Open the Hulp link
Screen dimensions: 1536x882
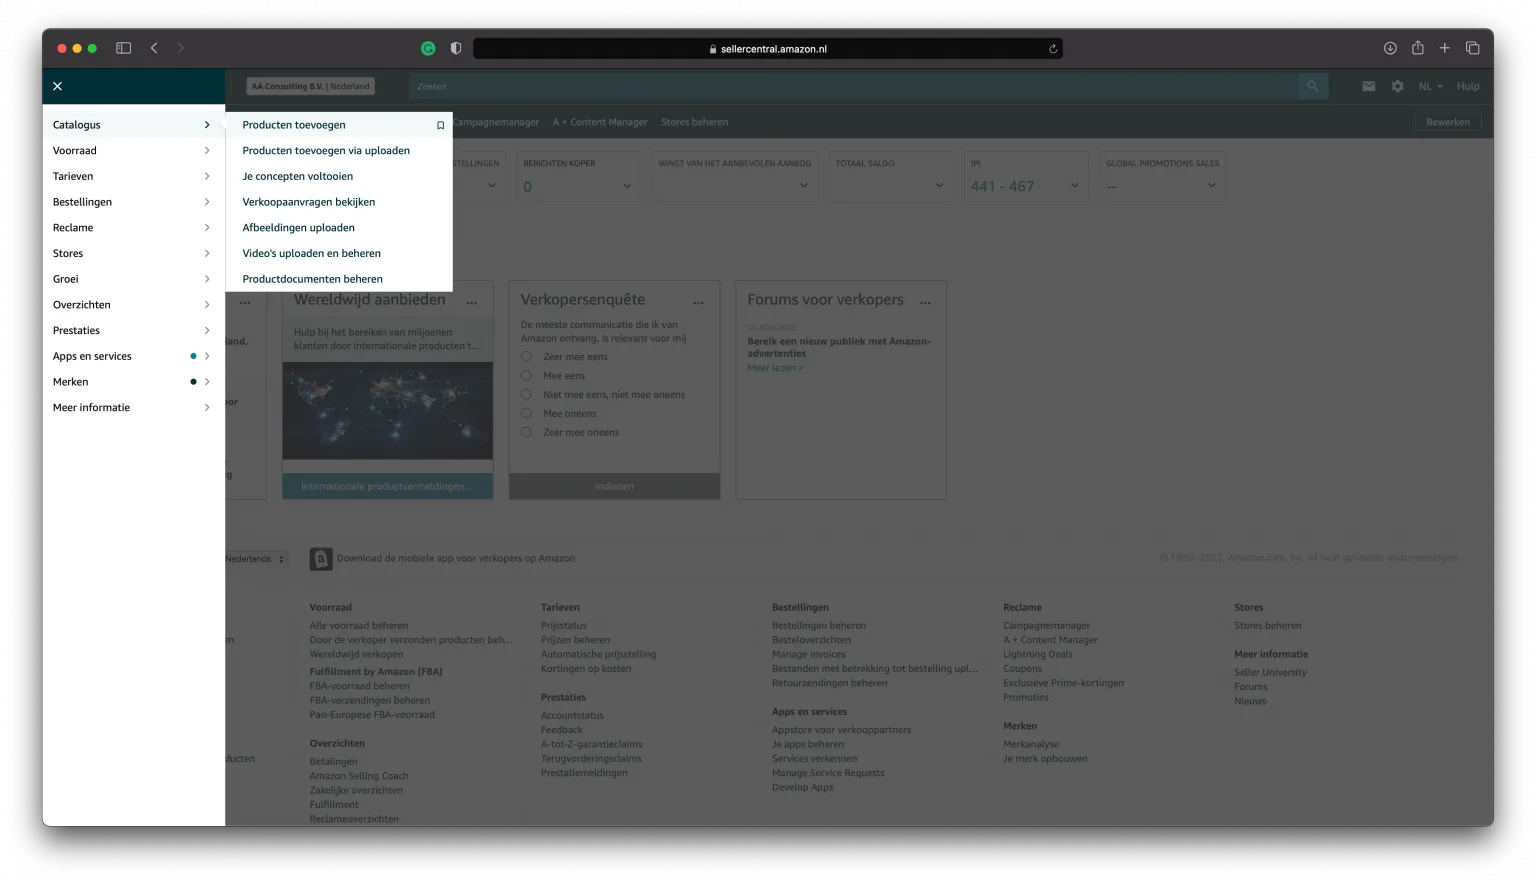click(x=1467, y=86)
